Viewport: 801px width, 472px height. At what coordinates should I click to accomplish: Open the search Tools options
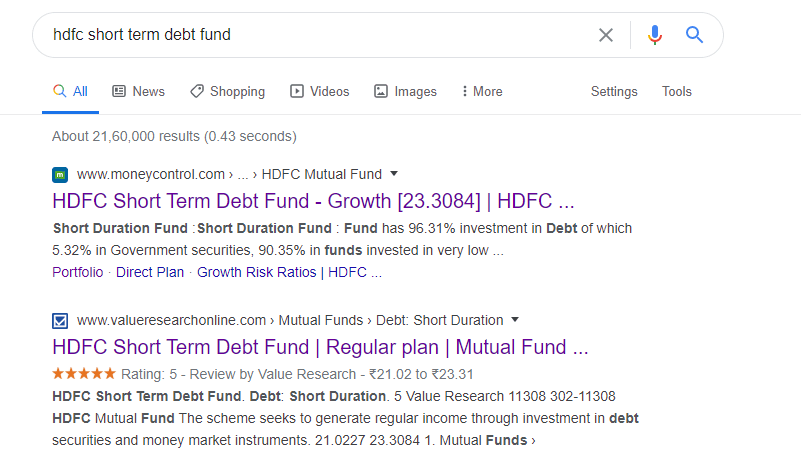677,91
